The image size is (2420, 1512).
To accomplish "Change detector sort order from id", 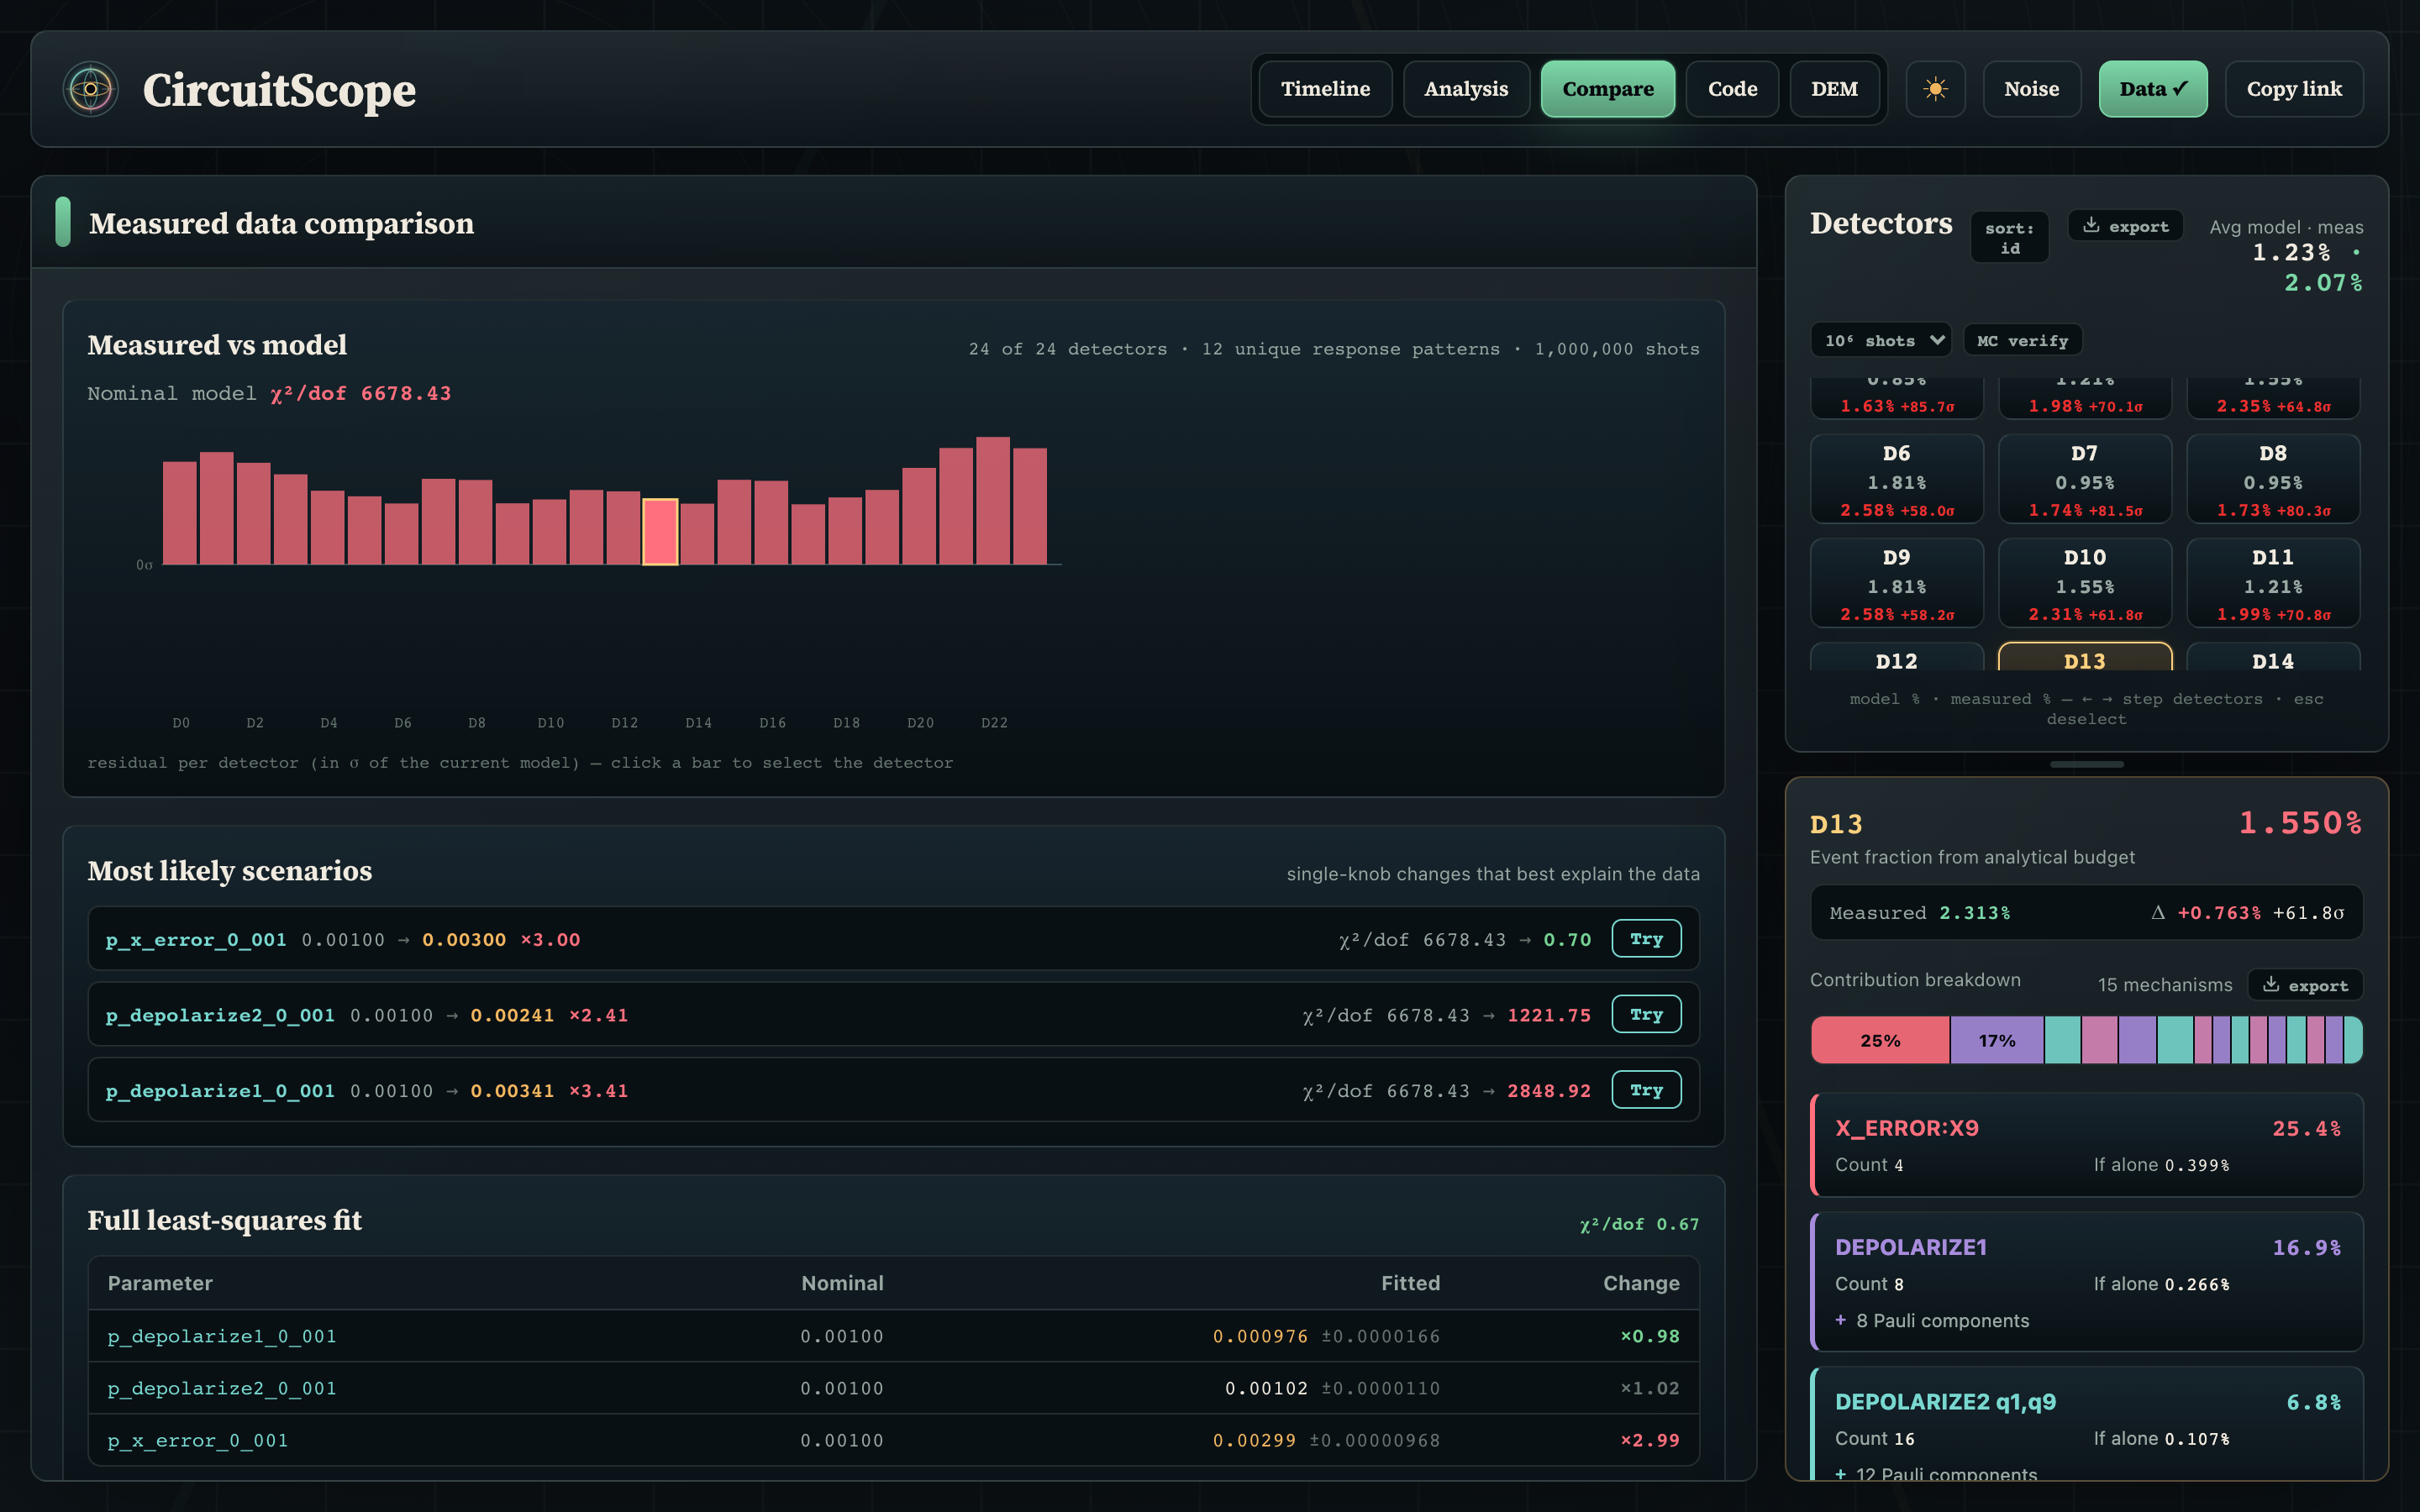I will [2009, 238].
